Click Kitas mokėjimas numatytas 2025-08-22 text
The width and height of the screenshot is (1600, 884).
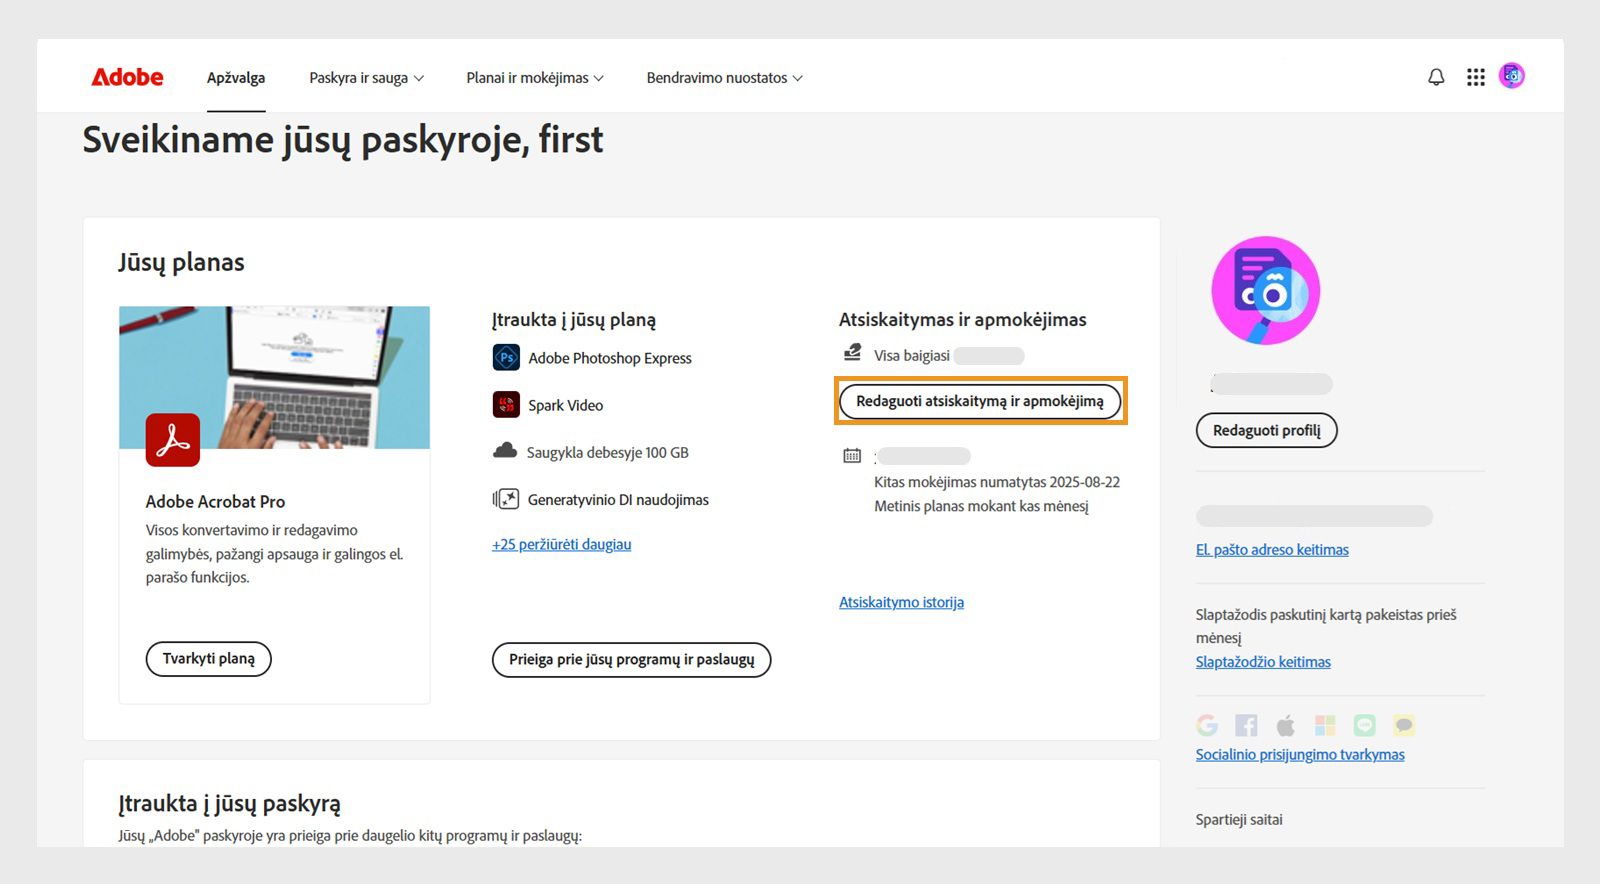[997, 482]
